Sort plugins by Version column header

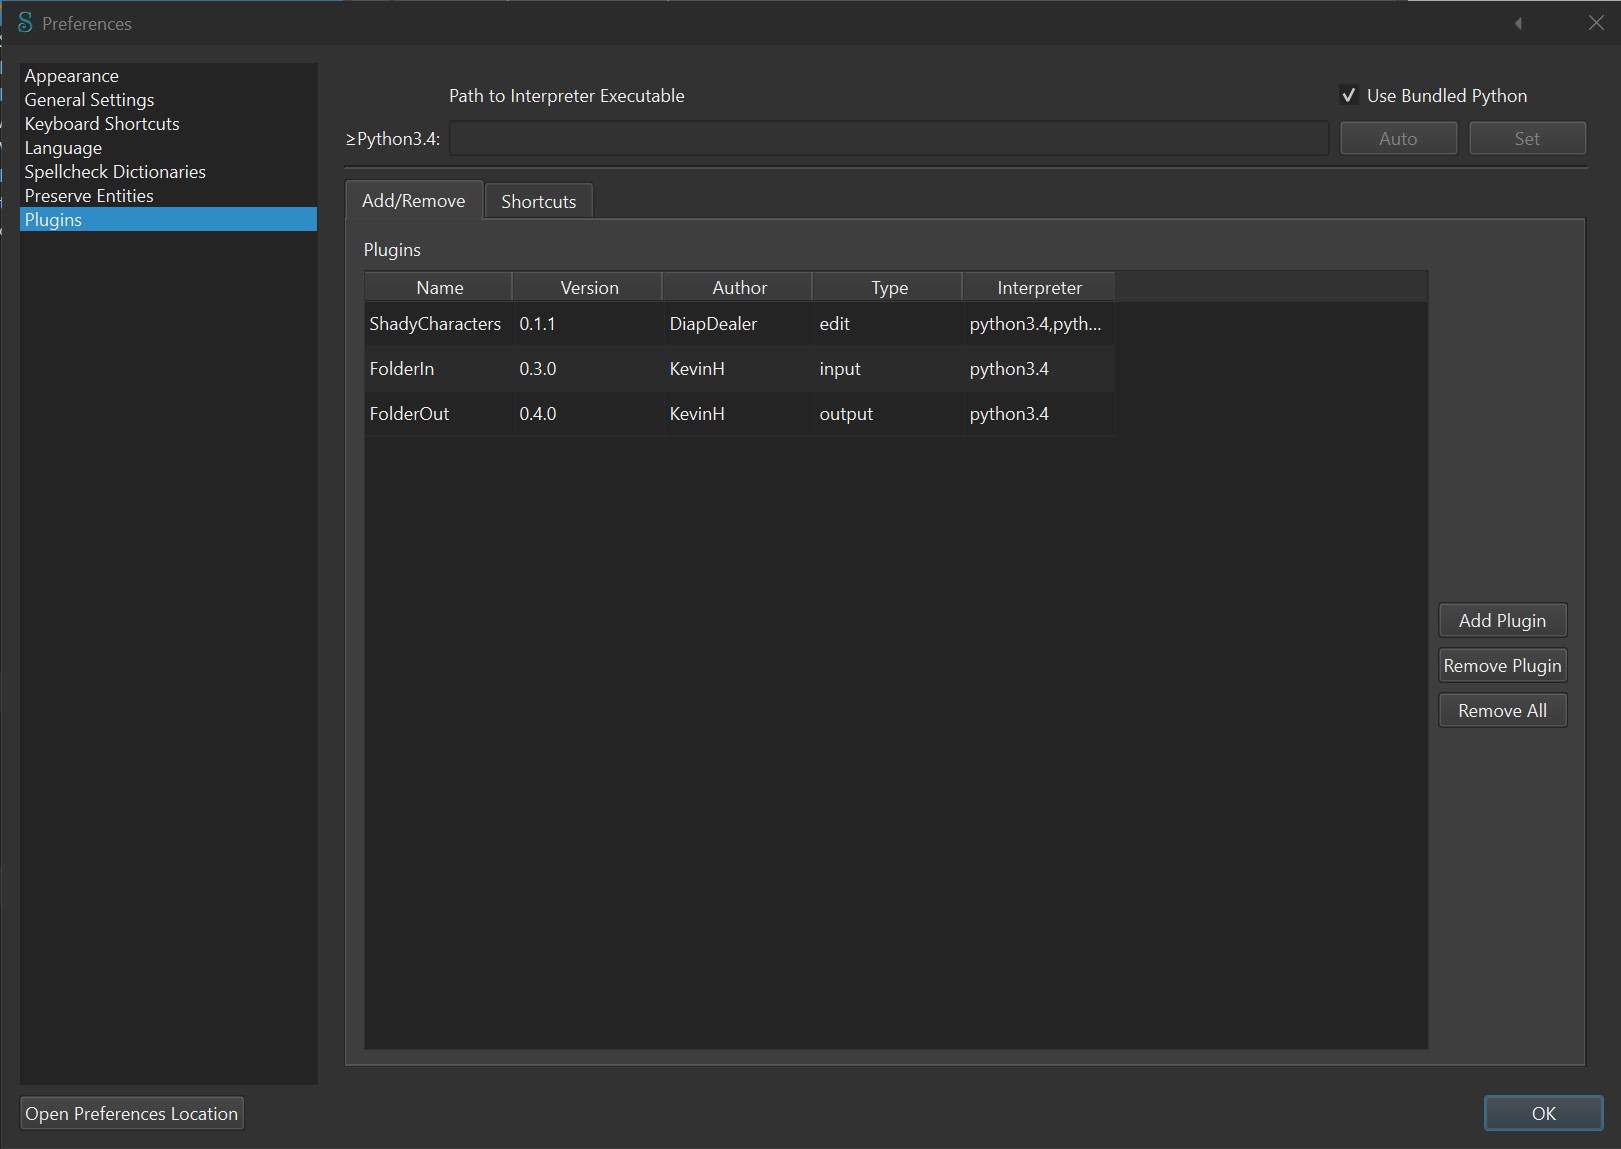(589, 288)
